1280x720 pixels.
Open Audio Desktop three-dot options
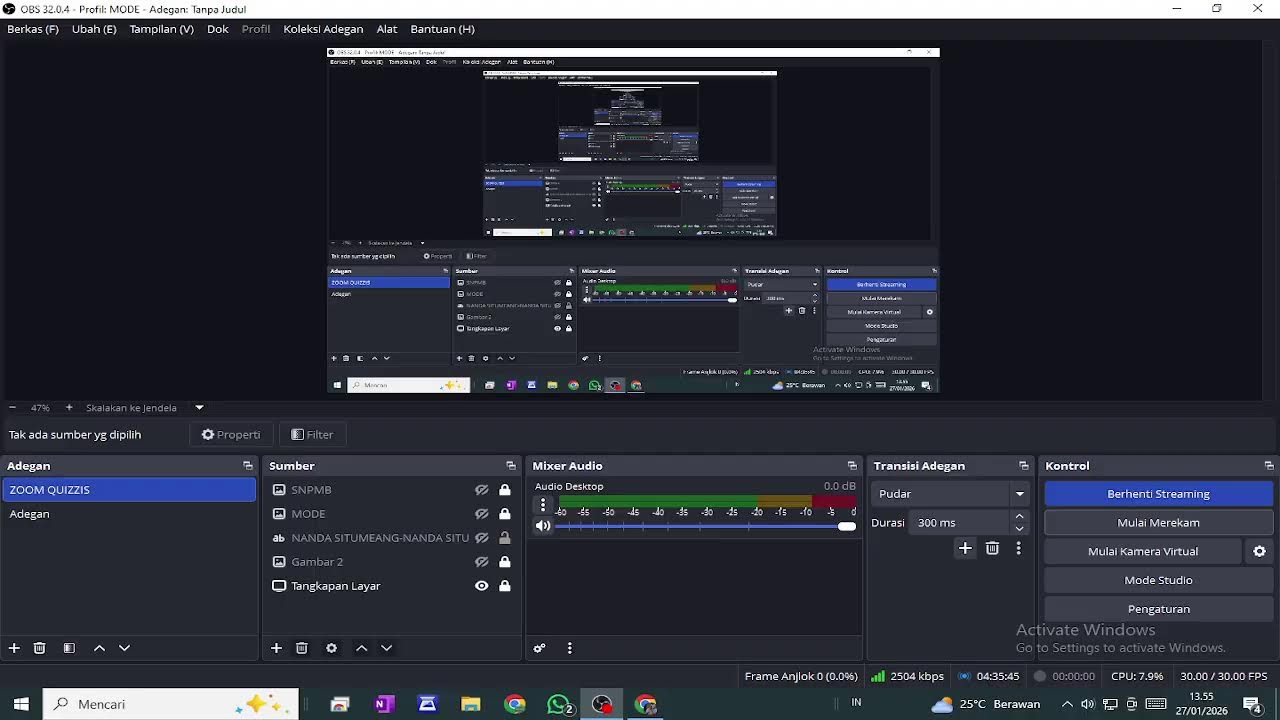(x=543, y=505)
